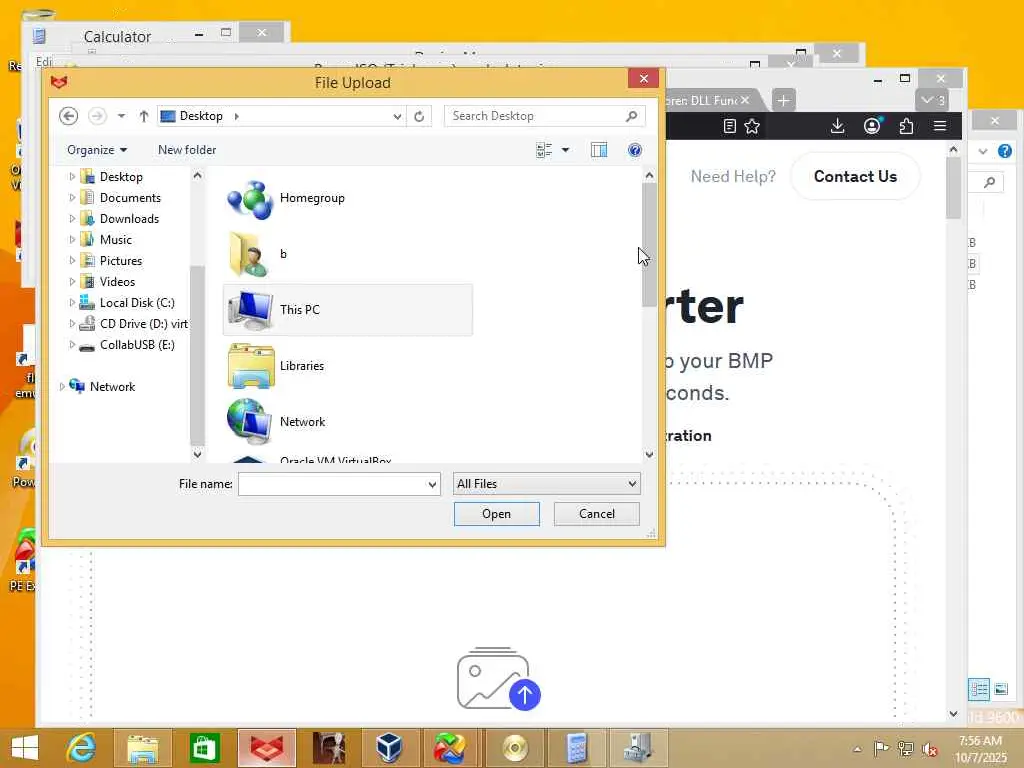
Task: Select Pictures in the navigation tree
Action: click(121, 261)
